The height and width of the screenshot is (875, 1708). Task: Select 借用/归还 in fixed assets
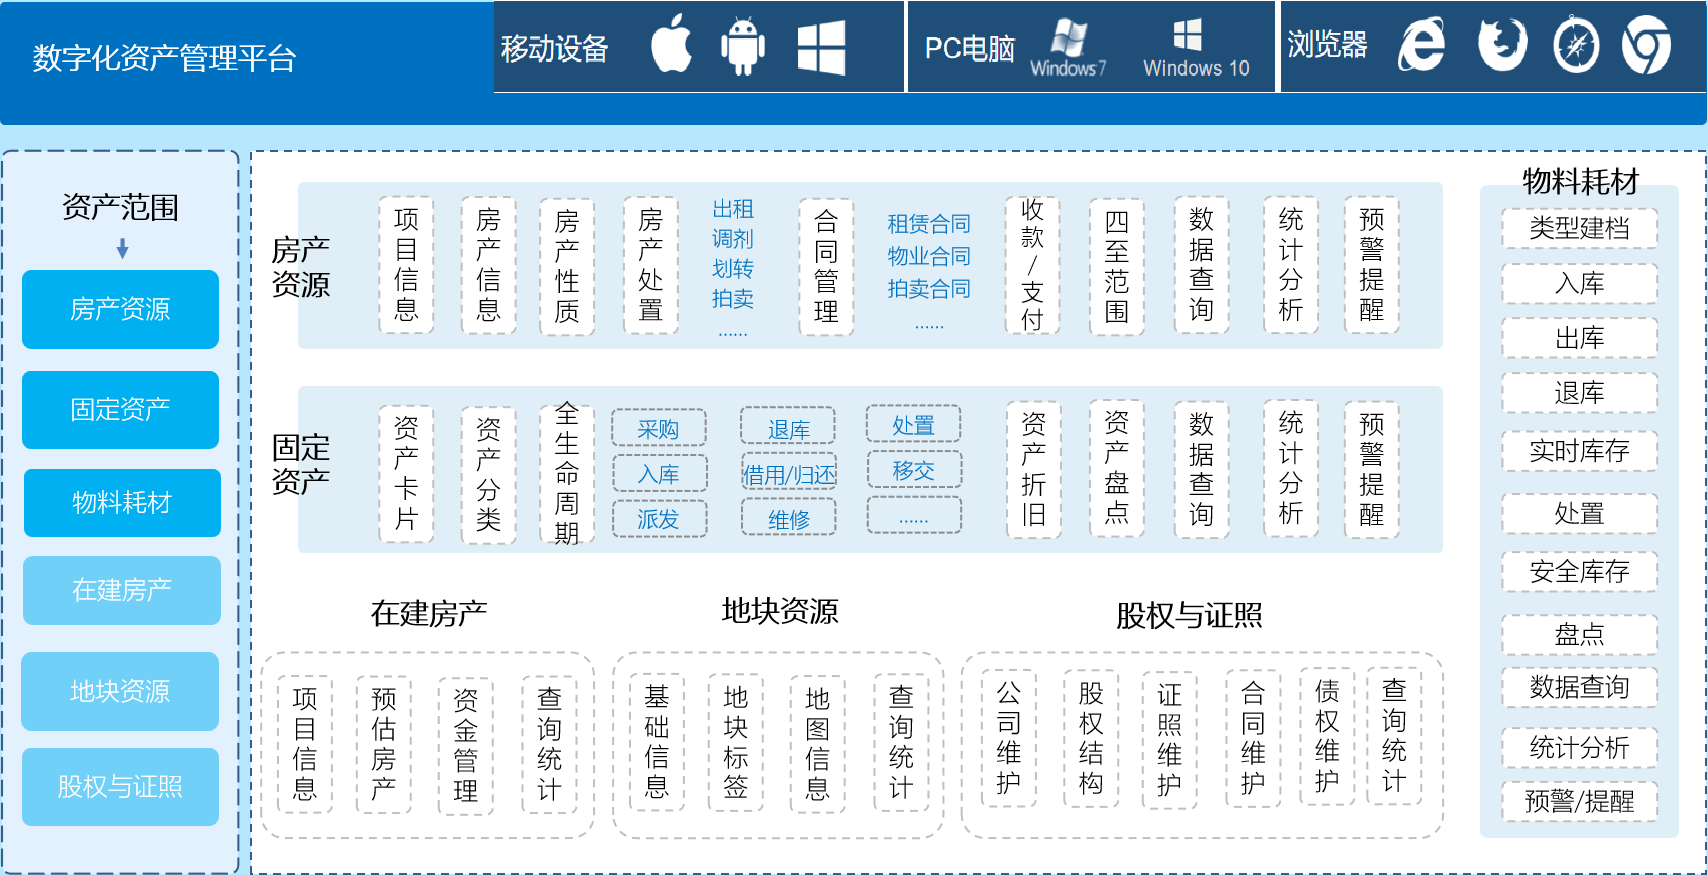tap(788, 474)
